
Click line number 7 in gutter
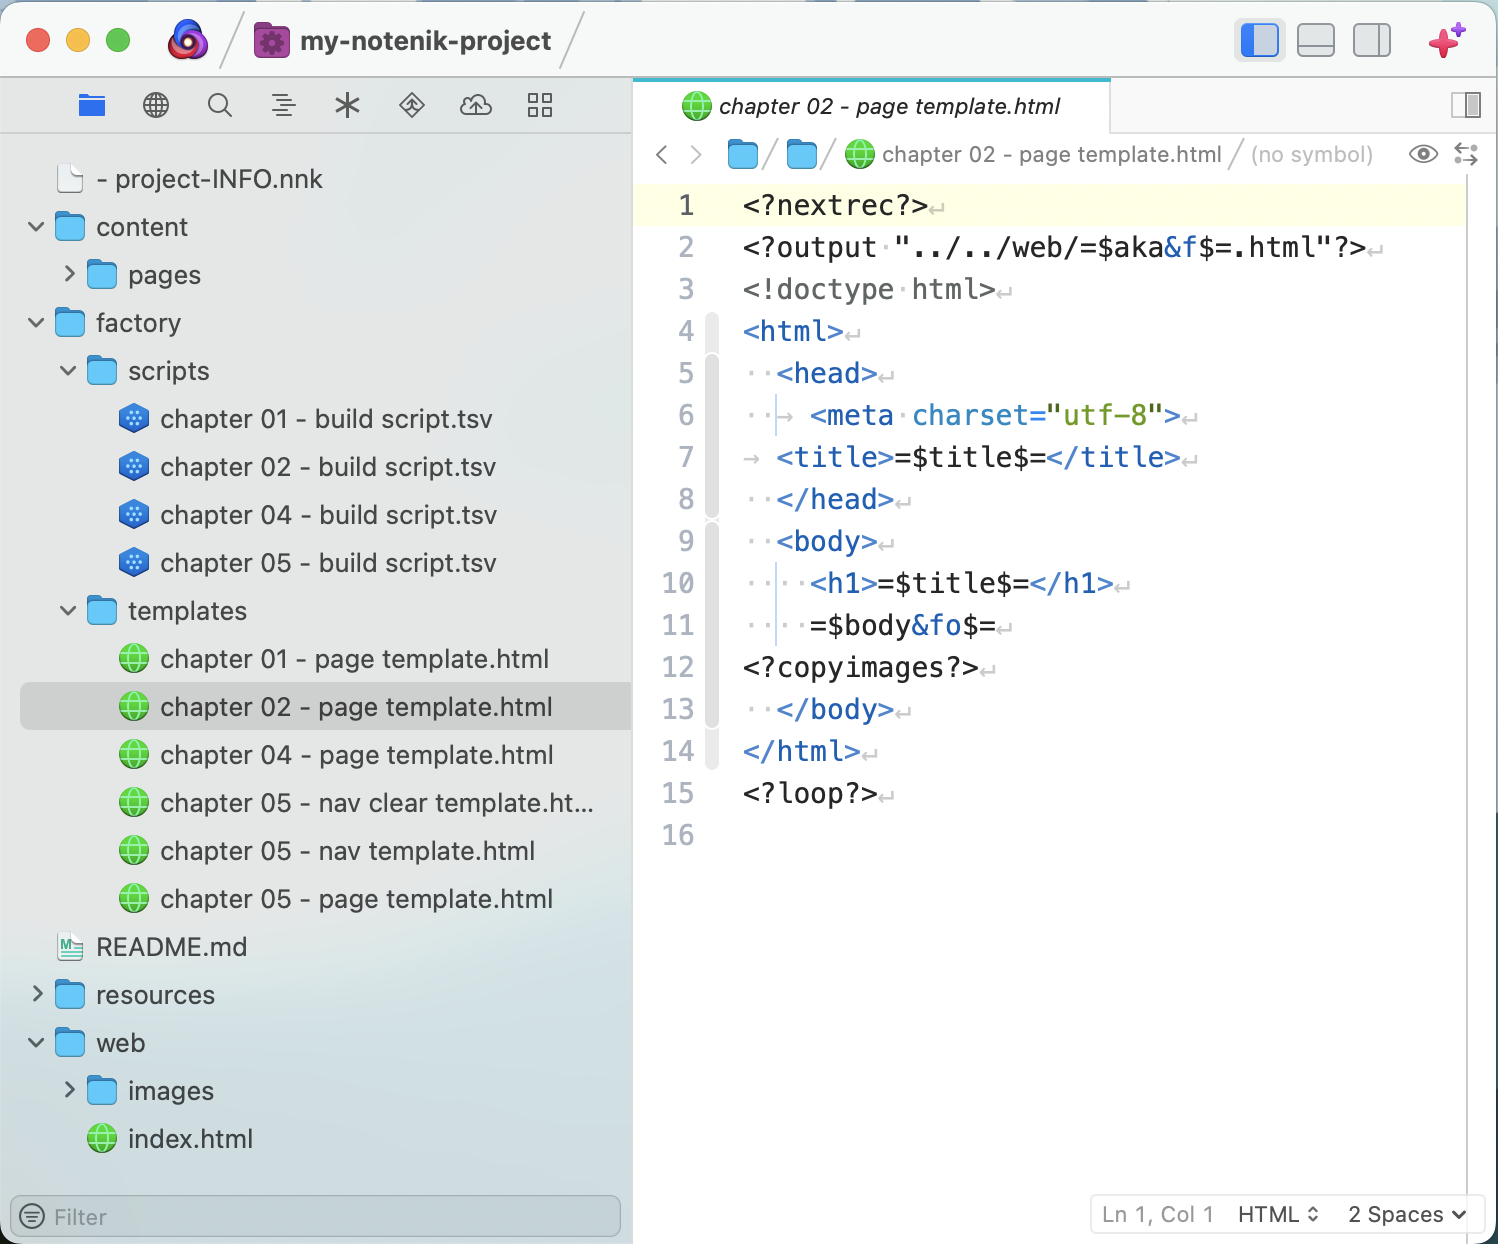point(686,457)
